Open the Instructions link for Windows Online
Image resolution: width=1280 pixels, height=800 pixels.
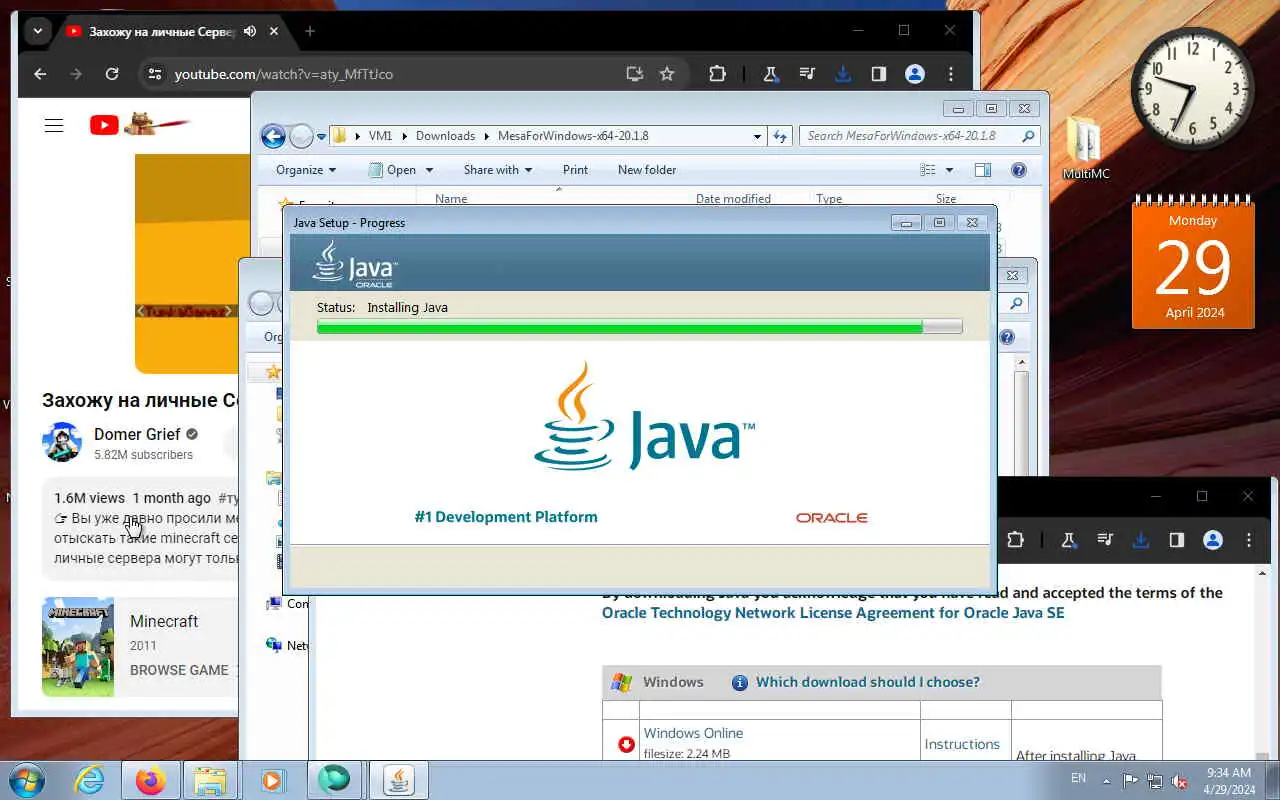[x=962, y=744]
